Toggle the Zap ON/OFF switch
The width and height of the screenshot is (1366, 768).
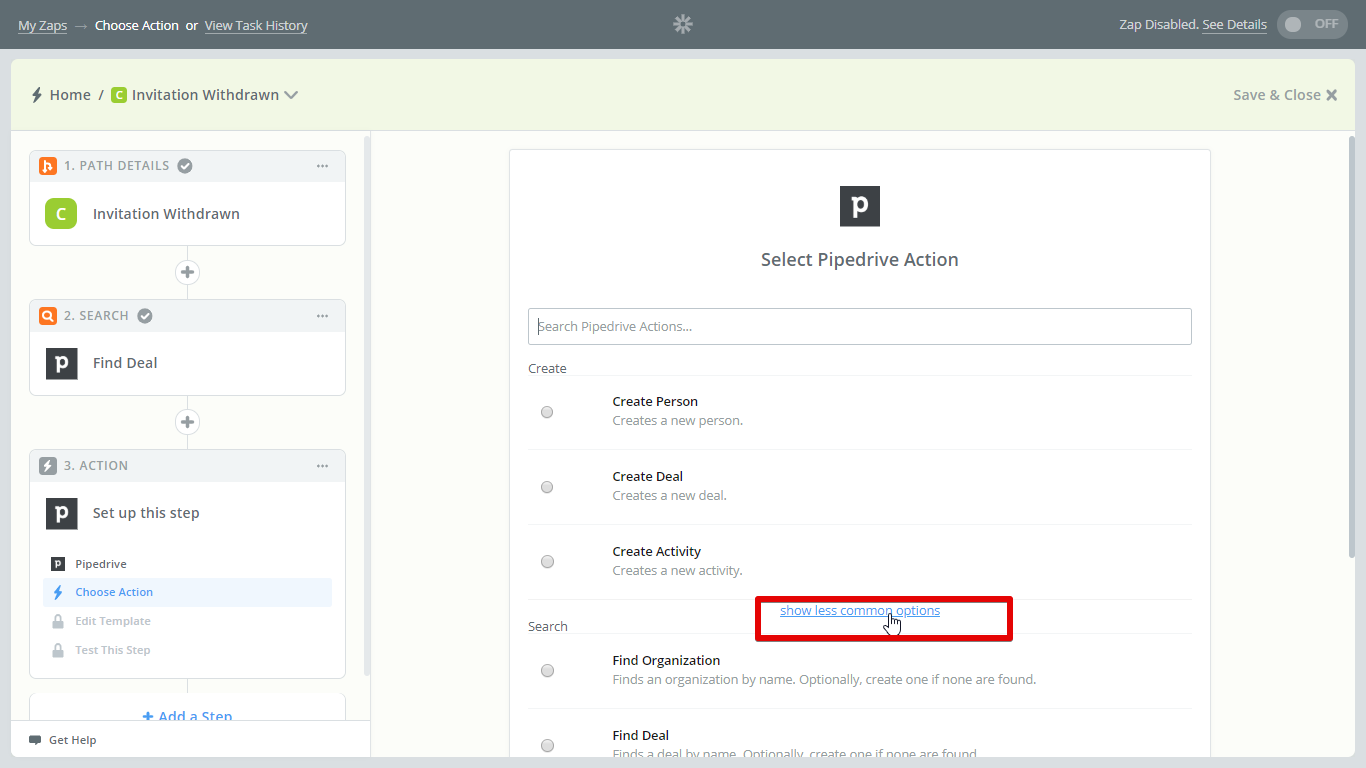1312,24
